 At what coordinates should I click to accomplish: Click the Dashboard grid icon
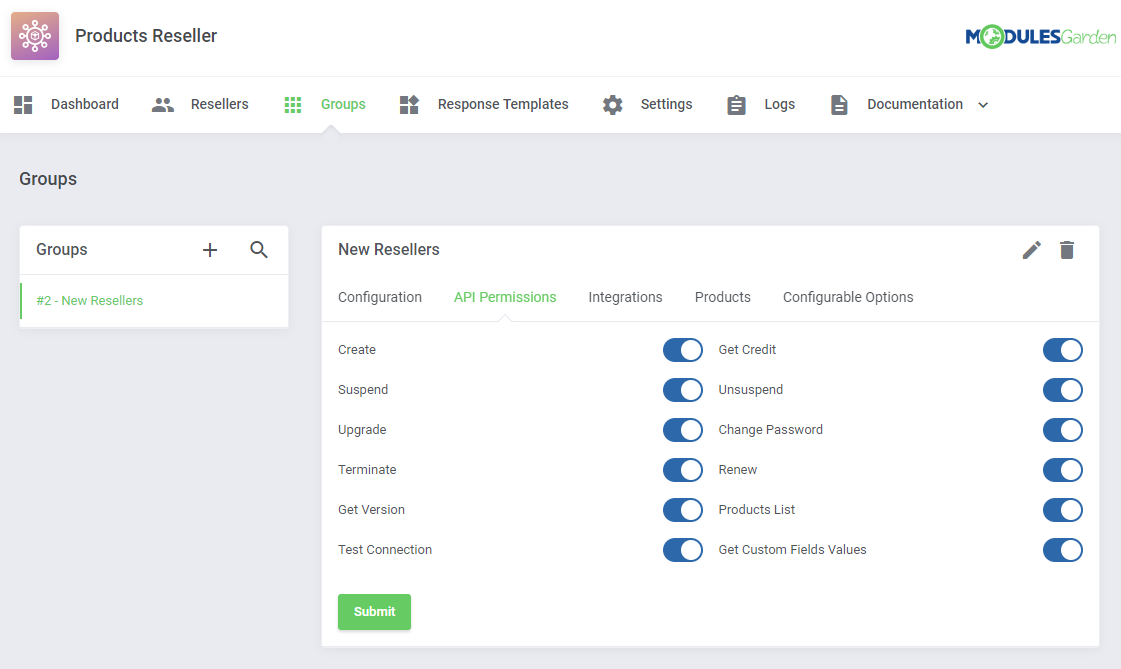[x=23, y=104]
